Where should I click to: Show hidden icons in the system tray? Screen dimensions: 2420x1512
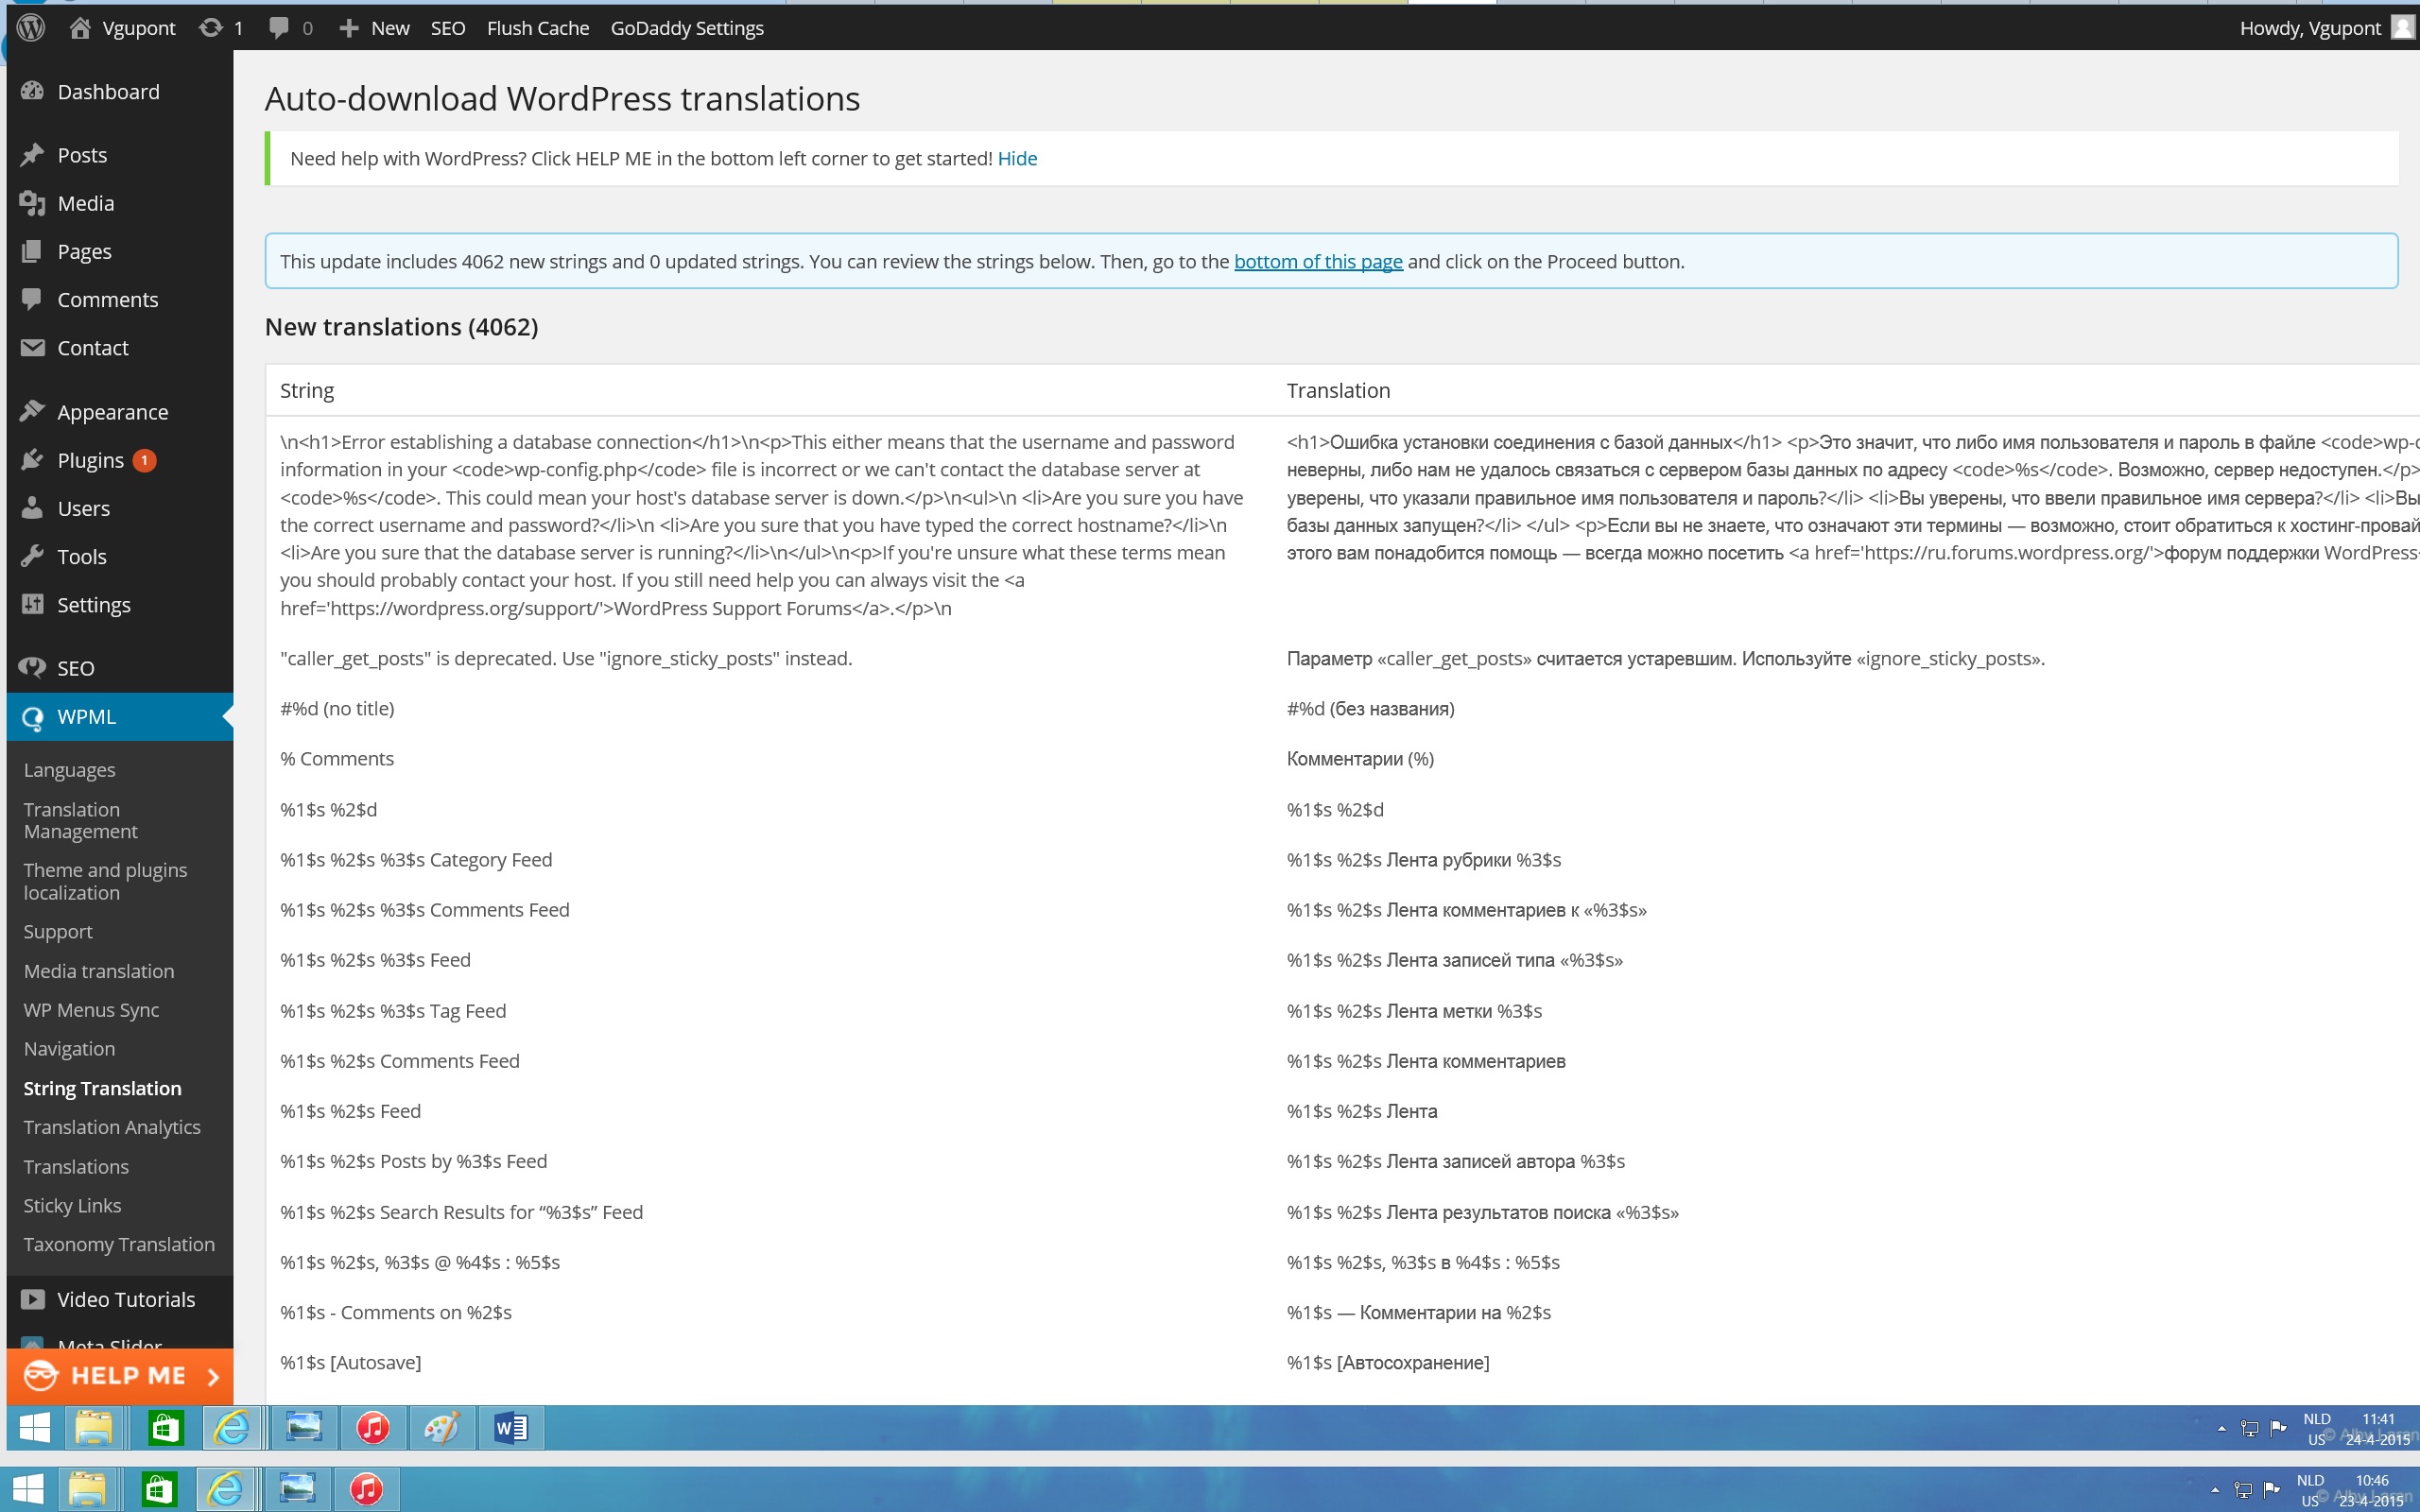pos(2222,1428)
